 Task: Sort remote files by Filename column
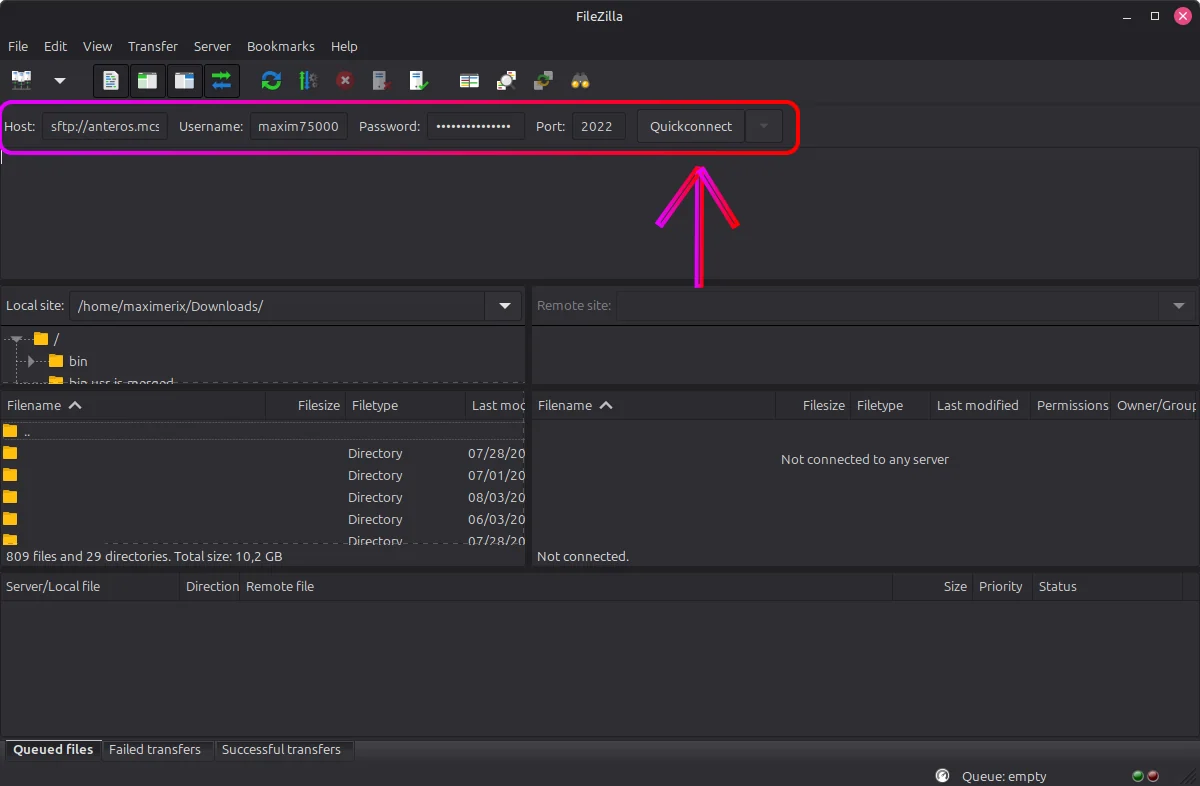coord(654,405)
